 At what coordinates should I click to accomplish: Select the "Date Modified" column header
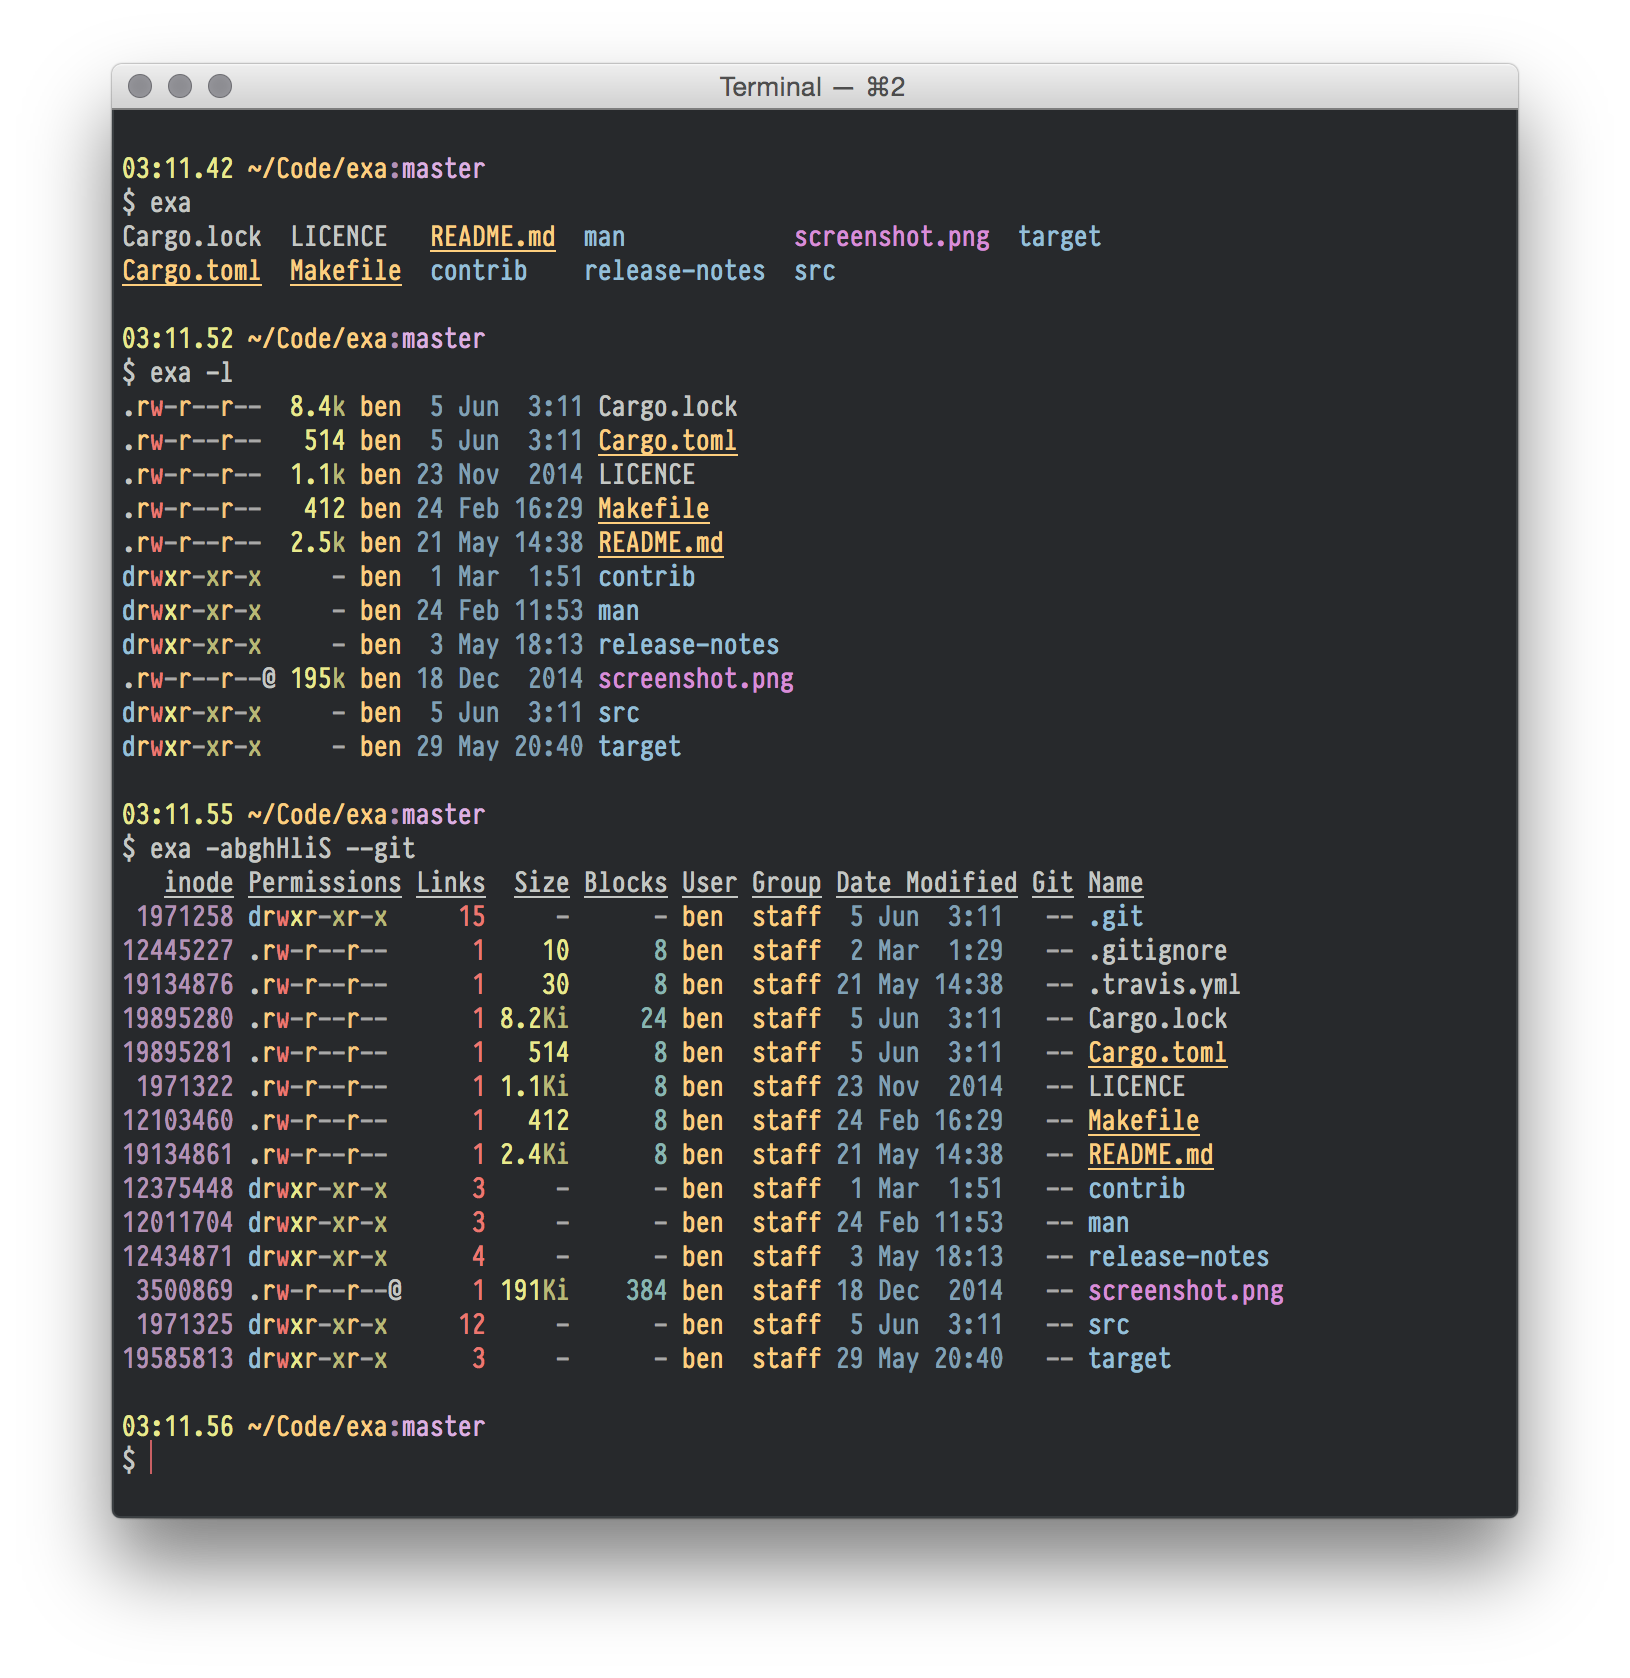click(x=926, y=883)
